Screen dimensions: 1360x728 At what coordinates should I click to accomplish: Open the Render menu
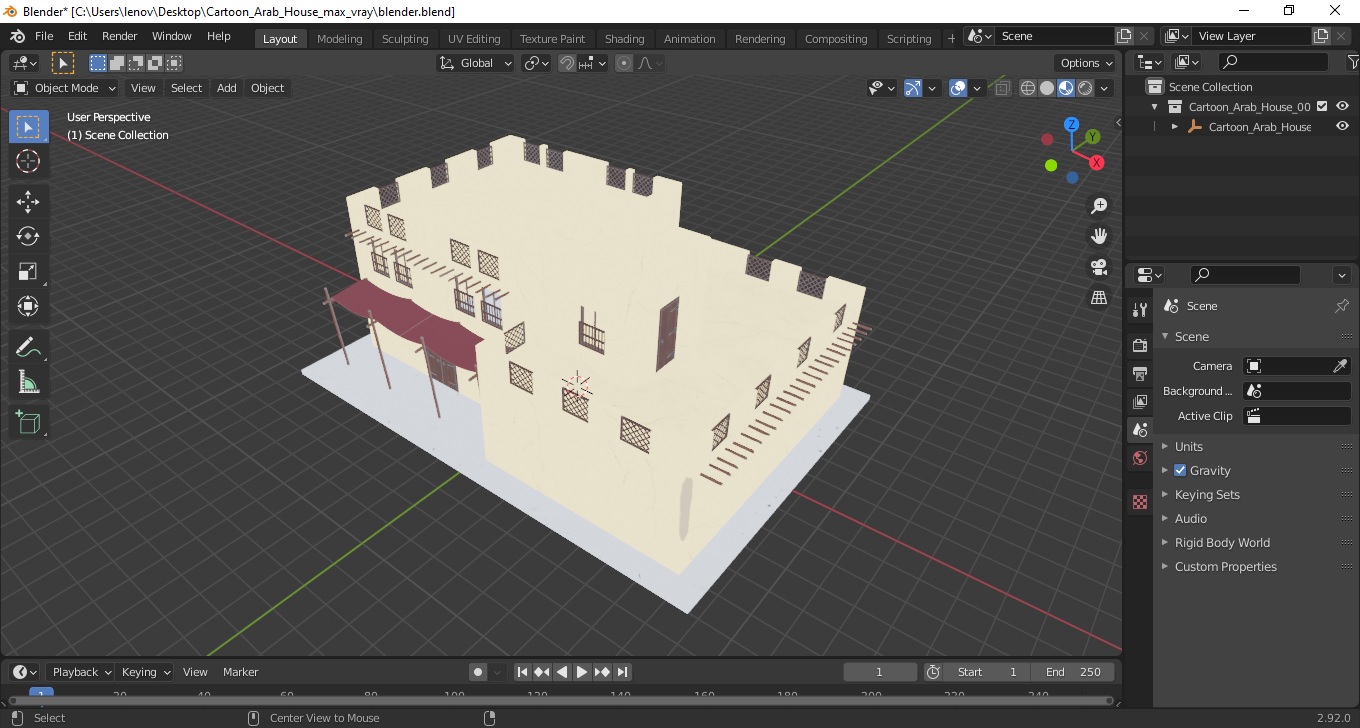pyautogui.click(x=120, y=36)
